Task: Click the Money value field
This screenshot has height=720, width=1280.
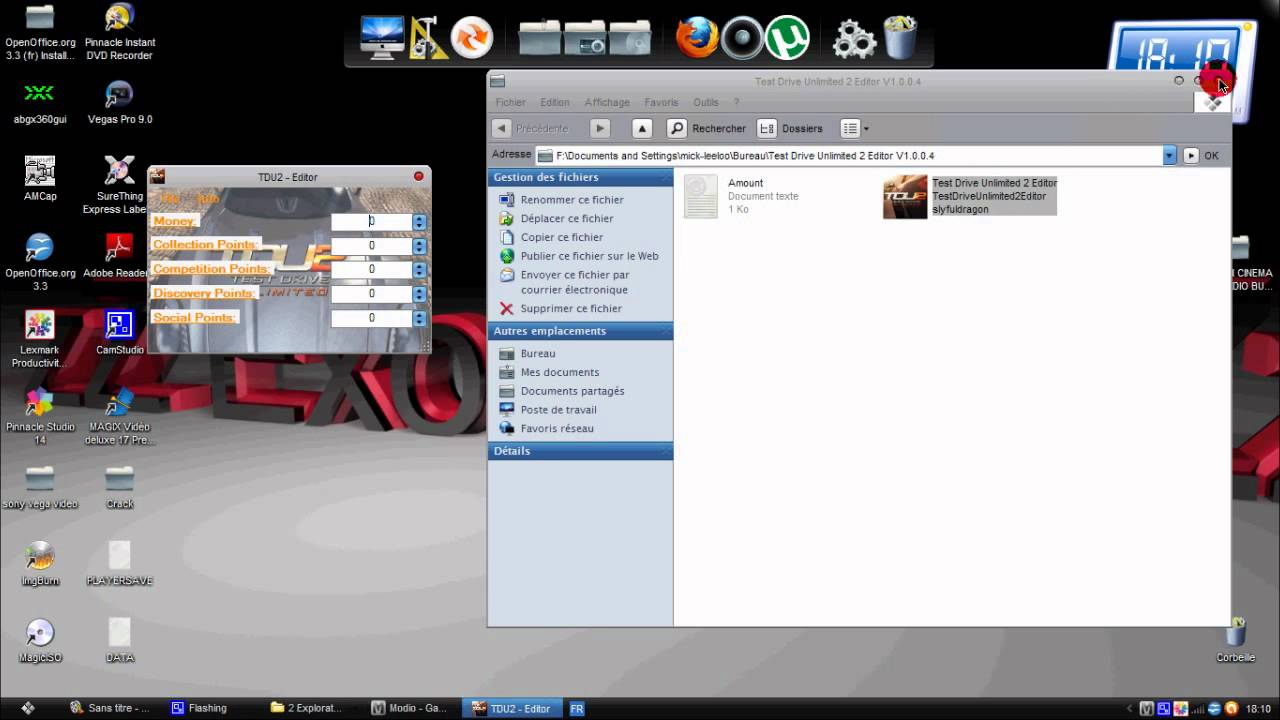Action: point(371,222)
